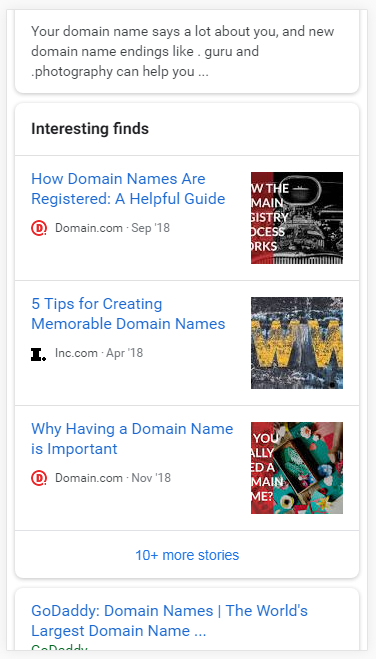376x659 pixels.
Task: Click the Apr '18 date label
Action: [x=124, y=353]
